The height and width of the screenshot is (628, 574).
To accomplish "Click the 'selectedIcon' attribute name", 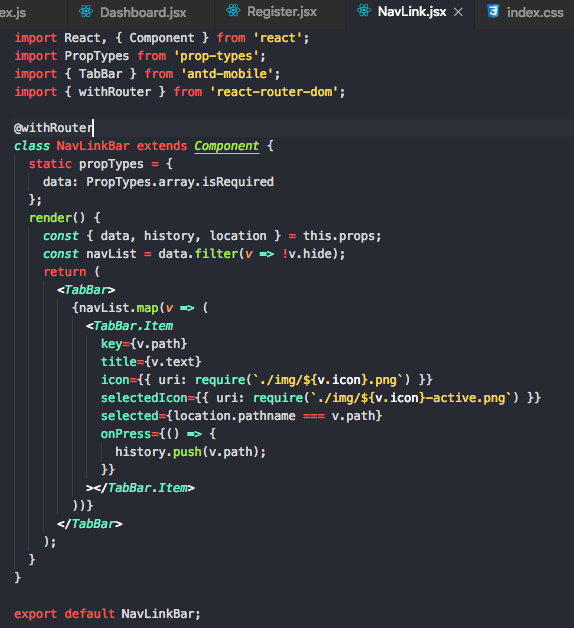I will tap(144, 398).
